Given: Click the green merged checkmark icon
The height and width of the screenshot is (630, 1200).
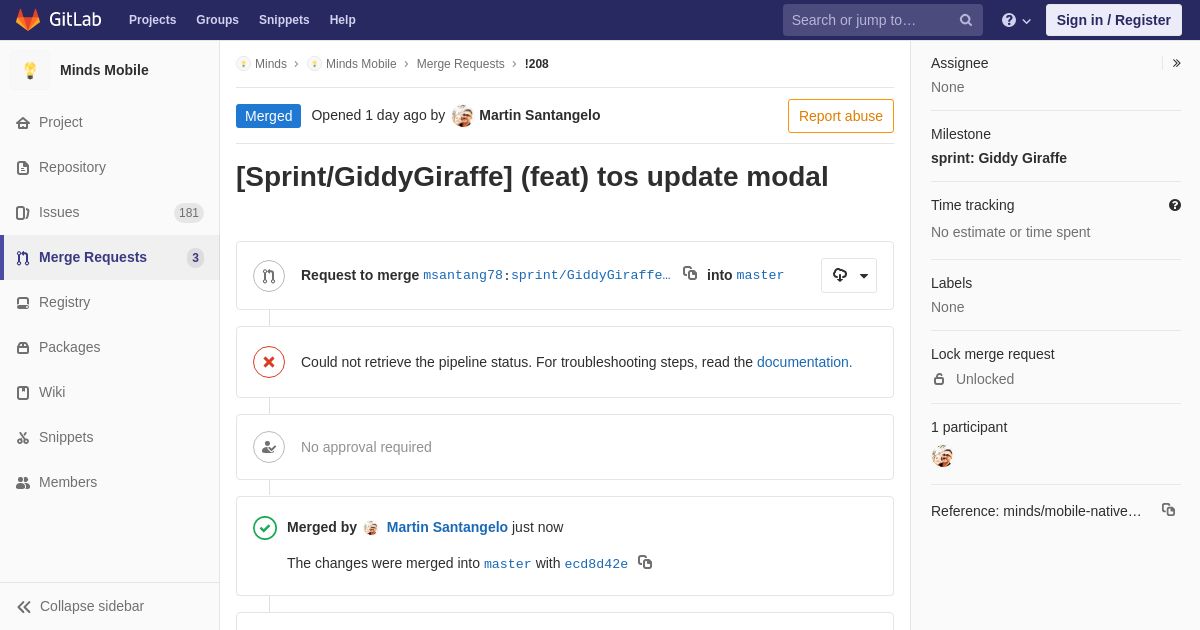Looking at the screenshot, I should point(265,528).
